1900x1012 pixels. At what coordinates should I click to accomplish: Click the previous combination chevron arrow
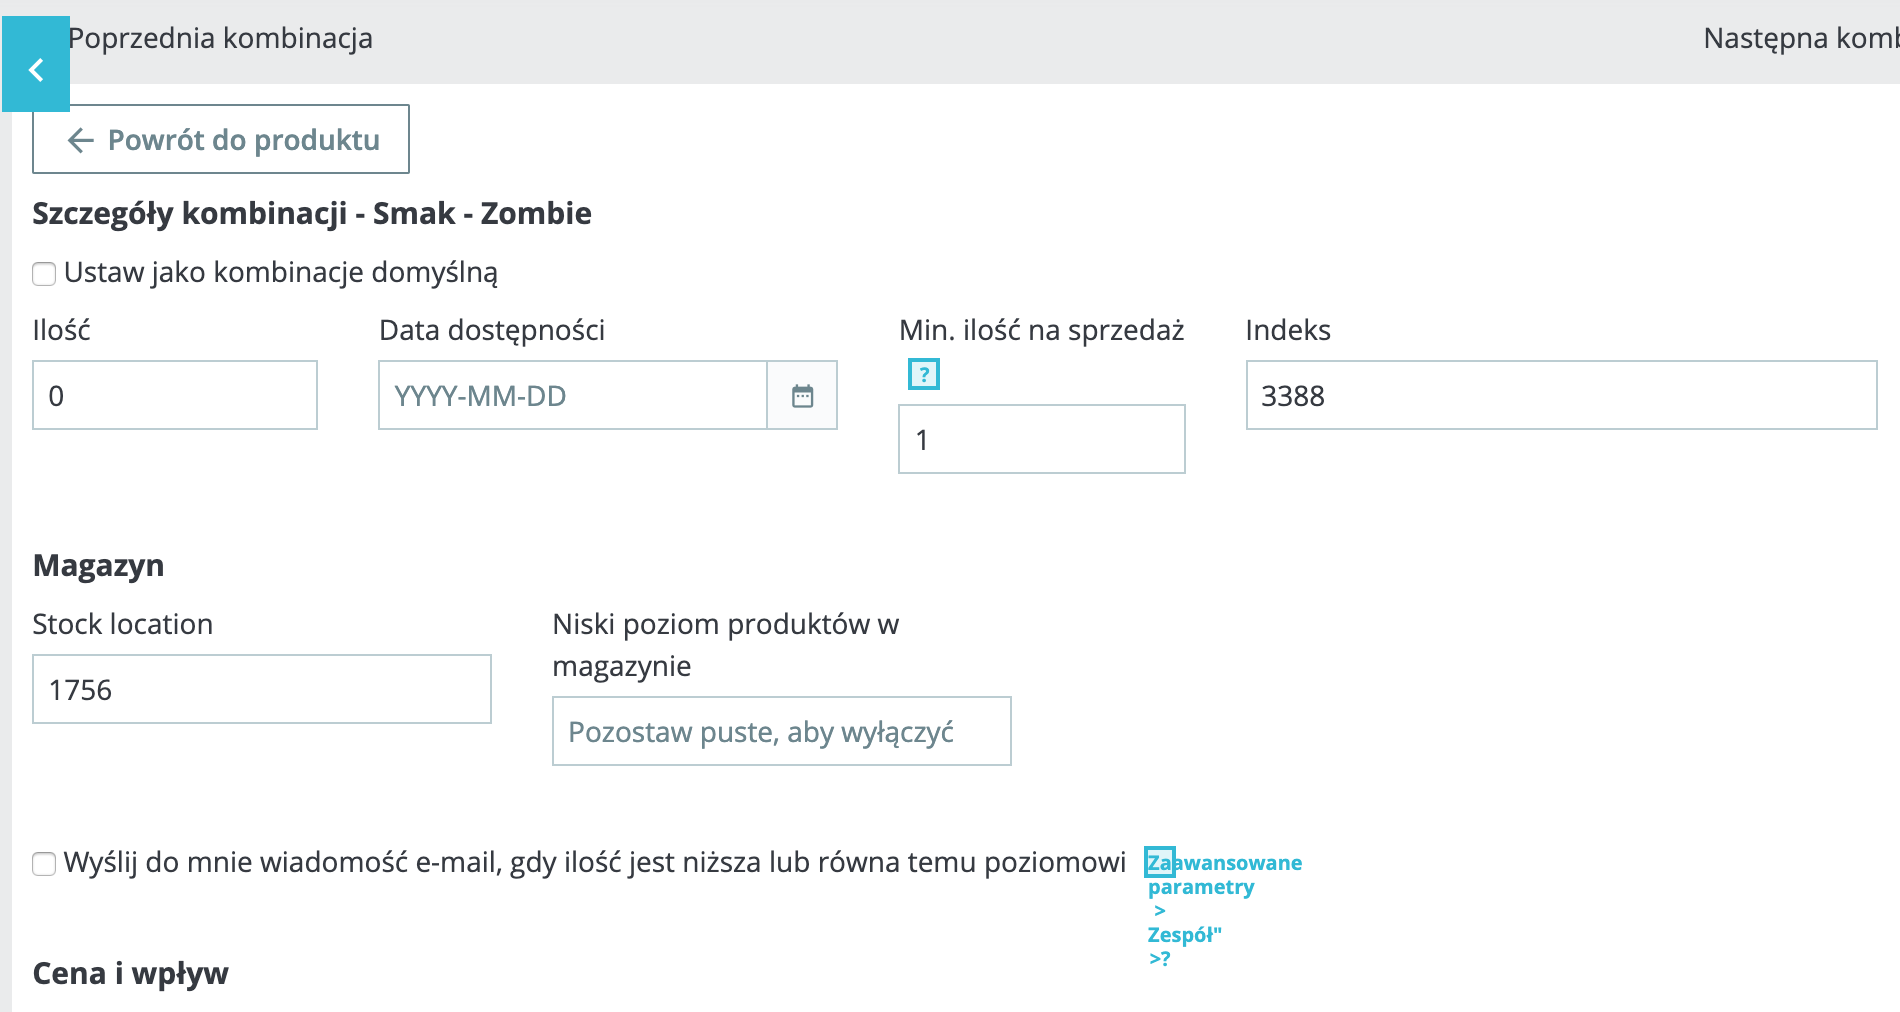36,69
